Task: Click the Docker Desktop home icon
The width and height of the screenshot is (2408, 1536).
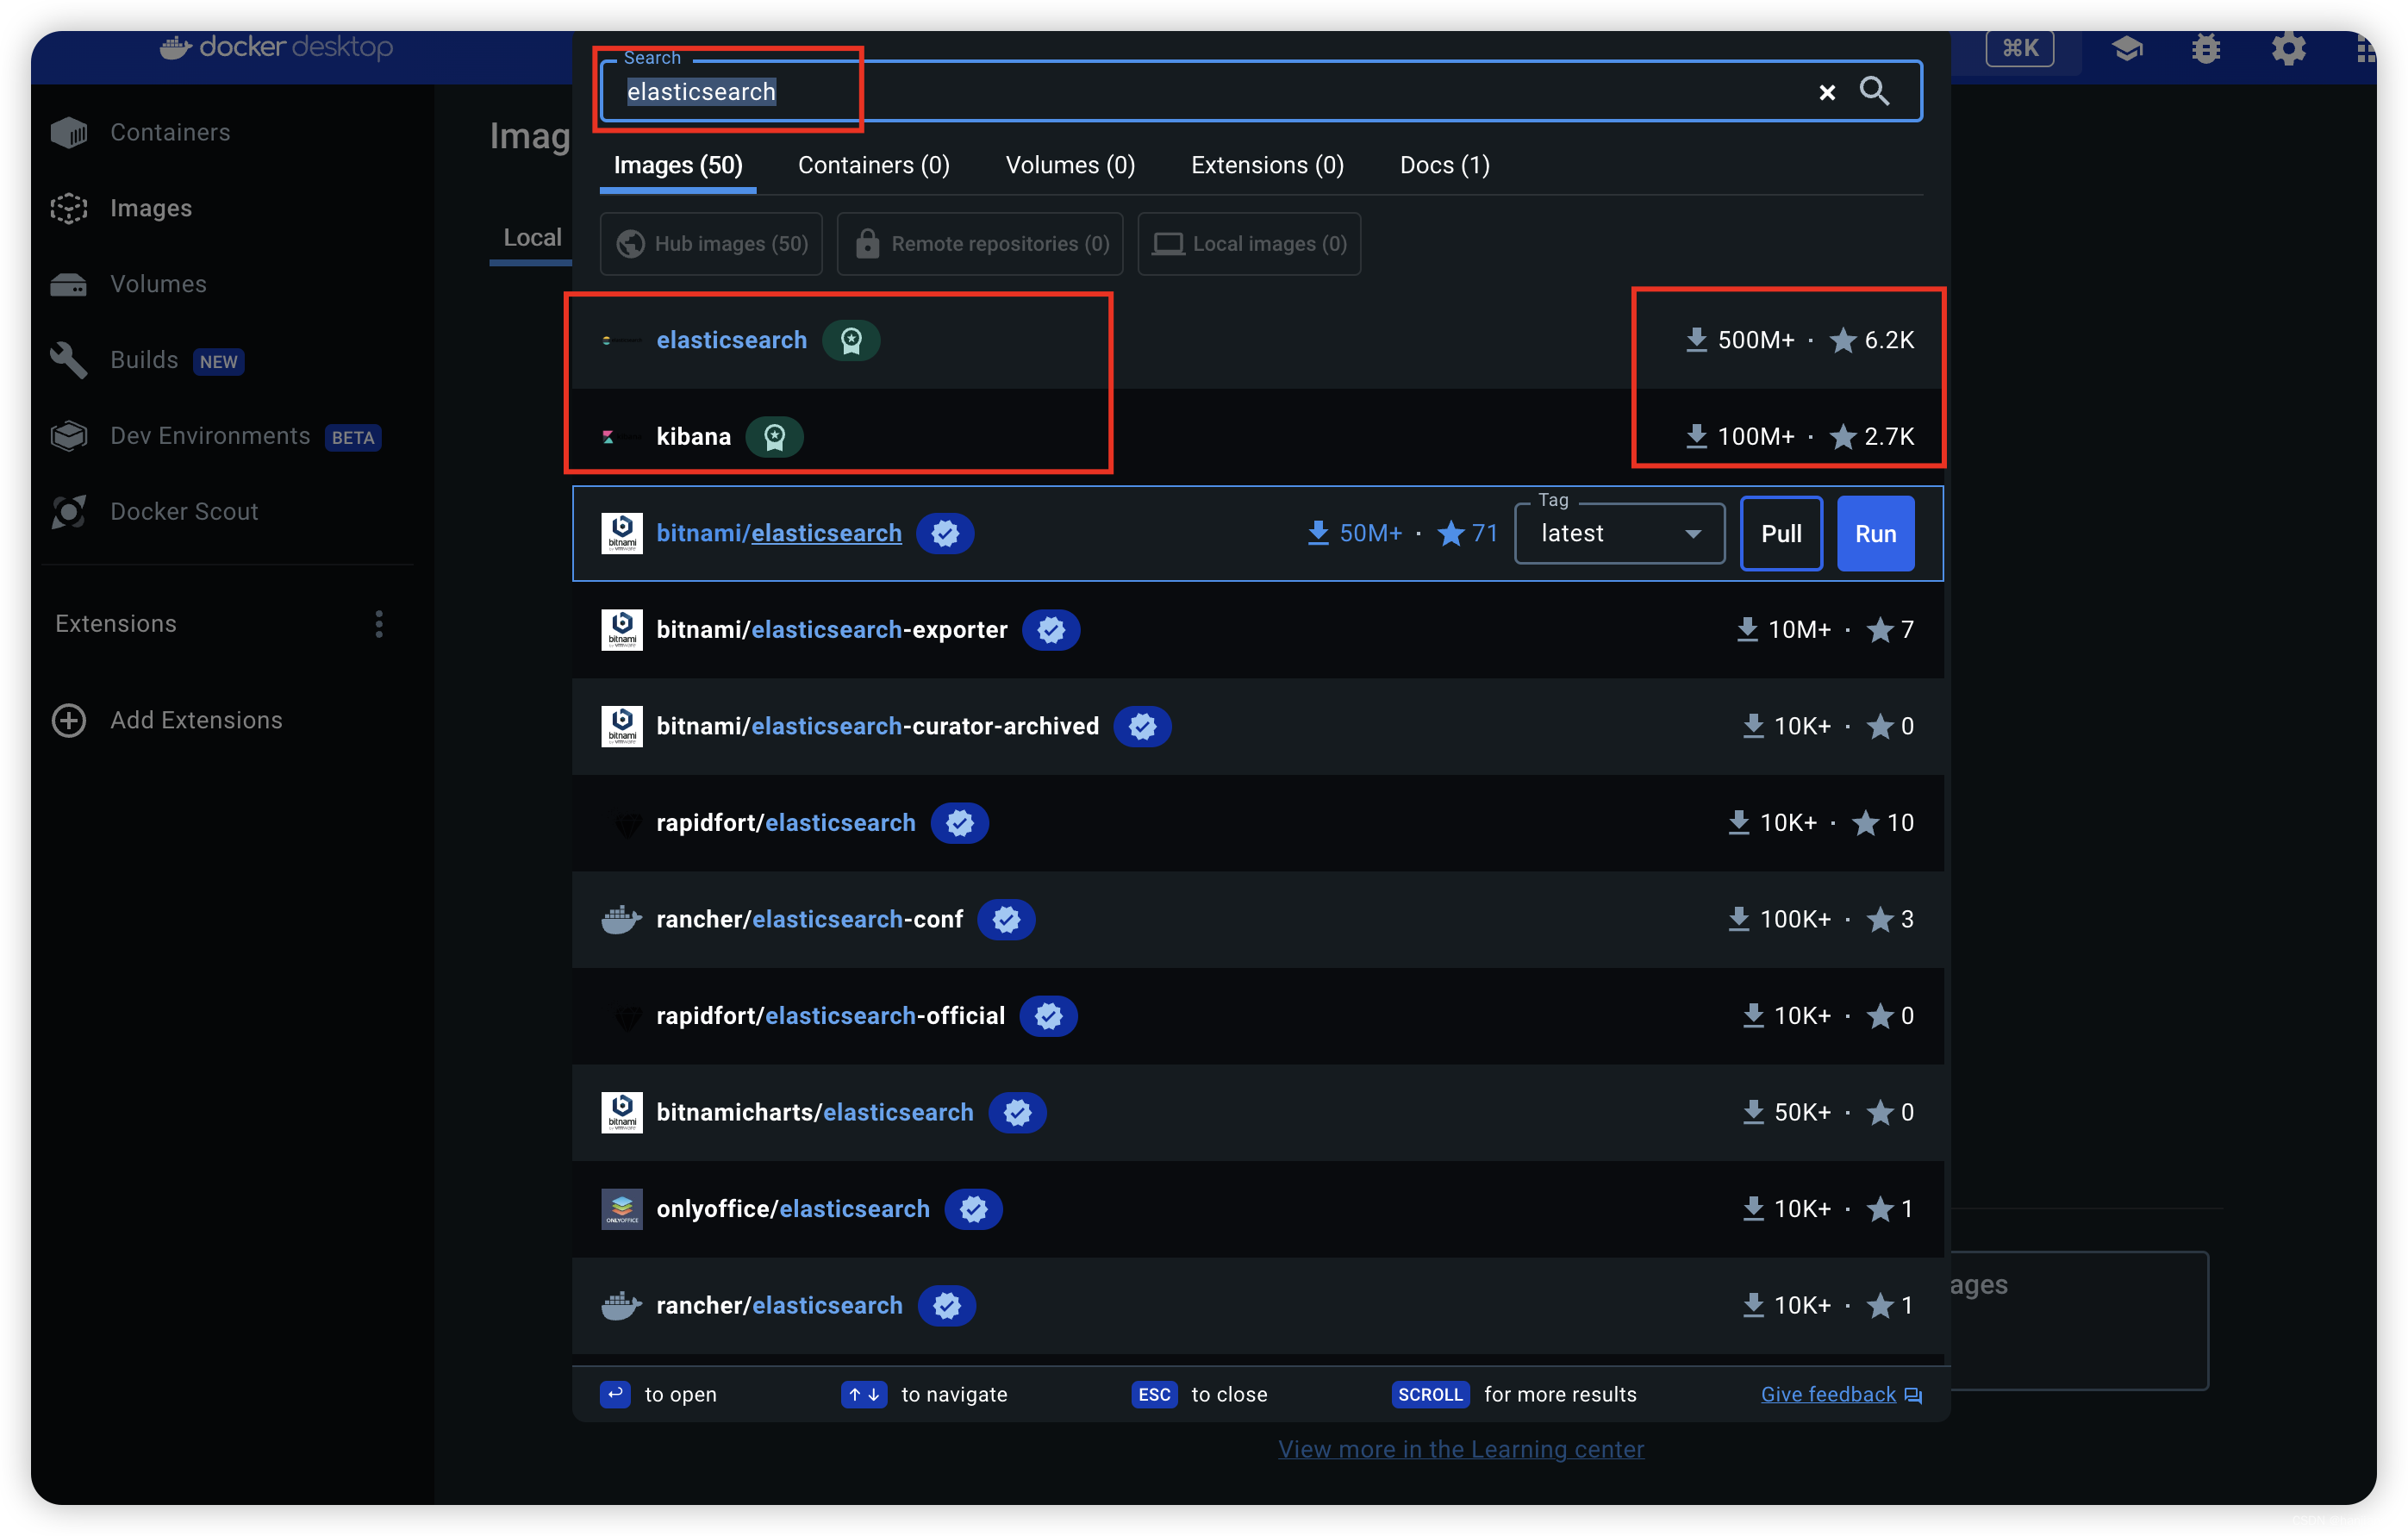Action: click(x=174, y=46)
